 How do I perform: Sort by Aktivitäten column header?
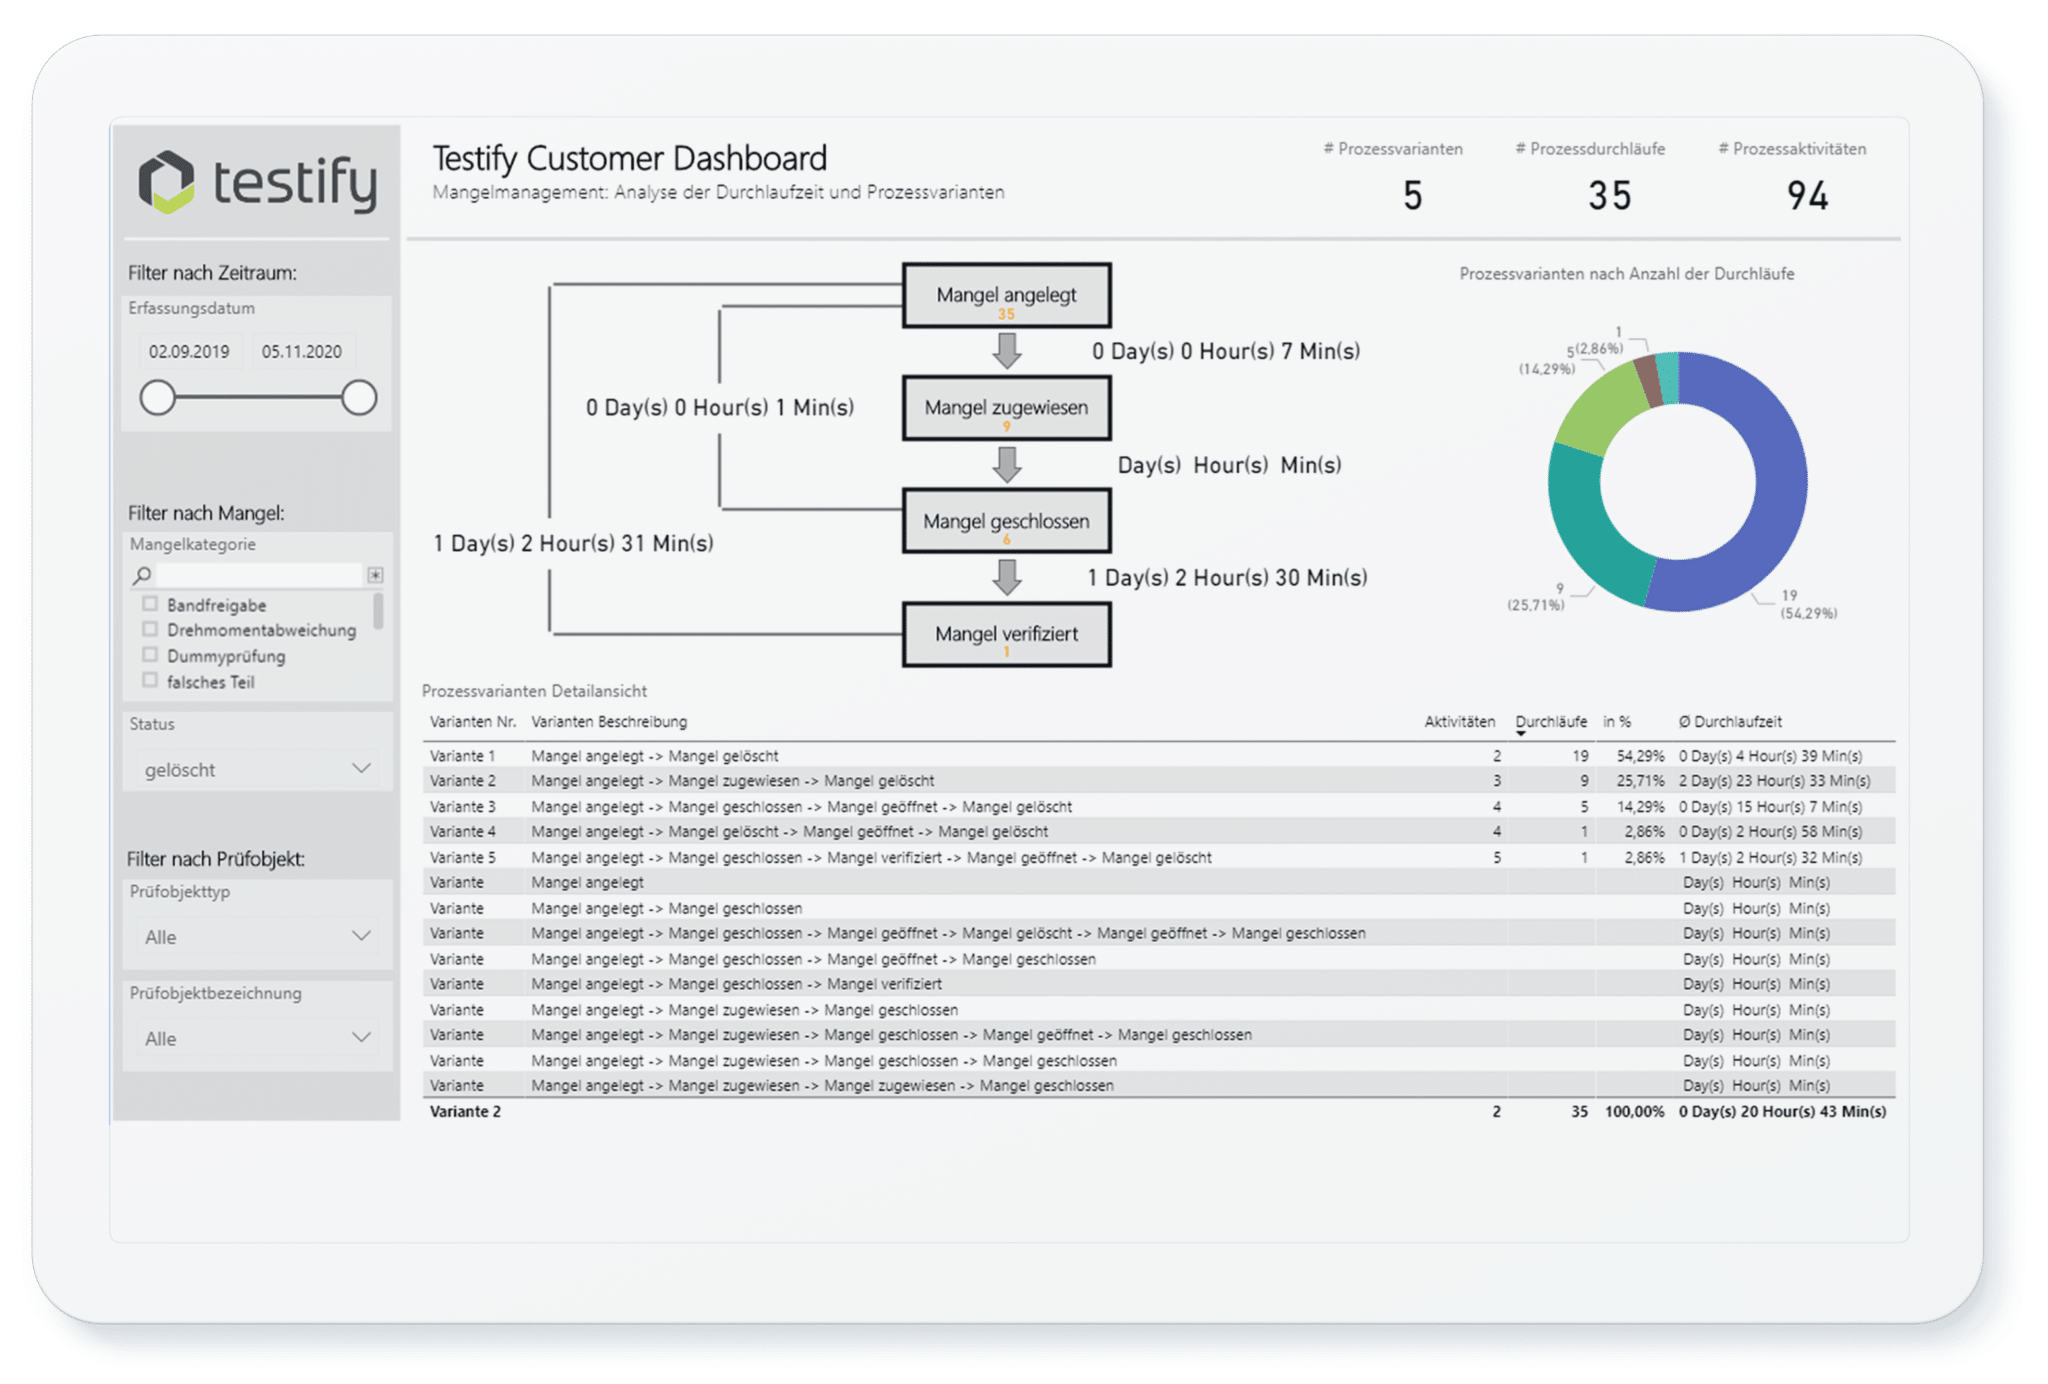pyautogui.click(x=1459, y=722)
